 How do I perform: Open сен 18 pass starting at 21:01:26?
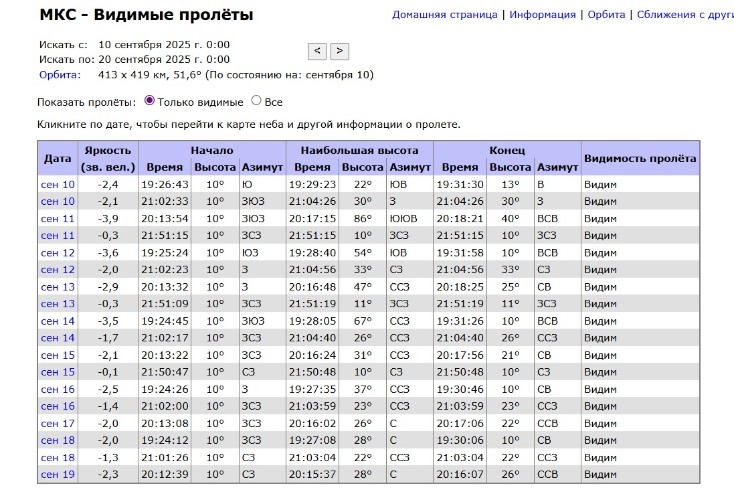click(58, 458)
